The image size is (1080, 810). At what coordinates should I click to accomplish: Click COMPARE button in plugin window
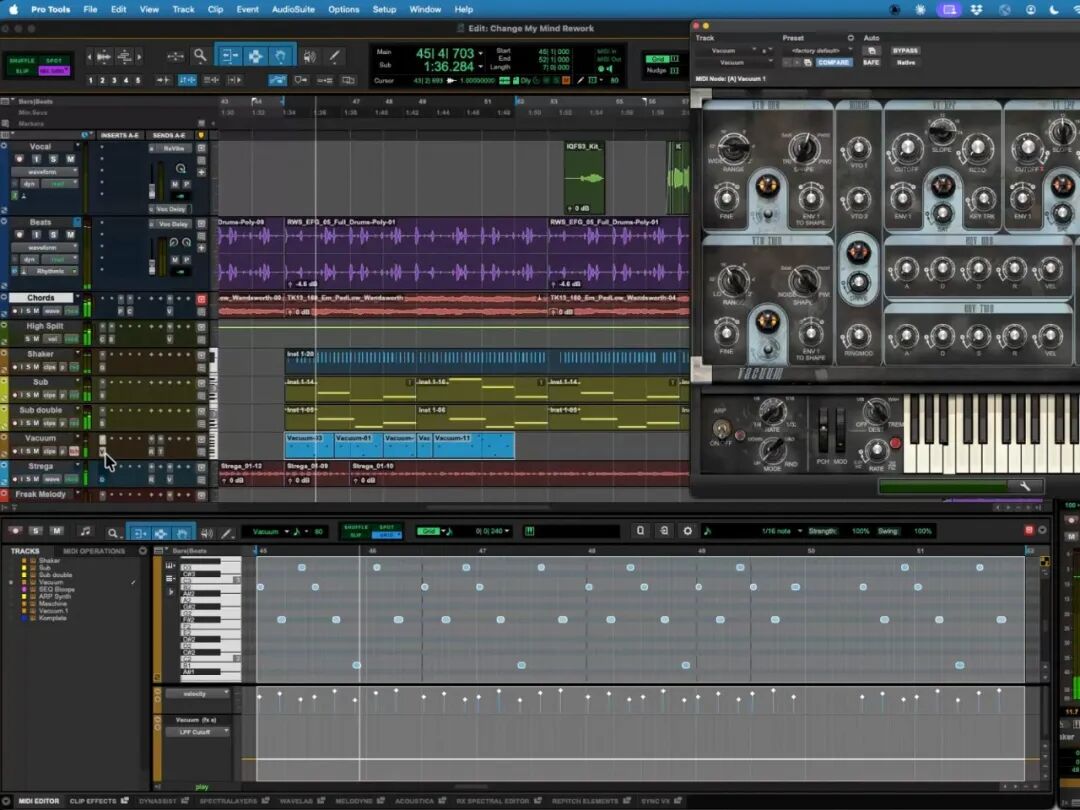pyautogui.click(x=833, y=62)
